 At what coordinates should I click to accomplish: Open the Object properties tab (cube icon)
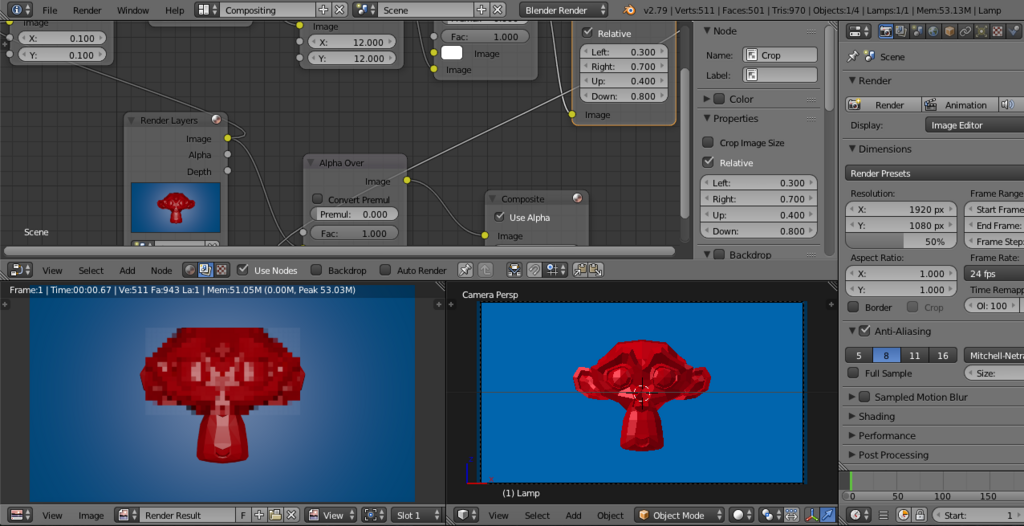pos(949,31)
